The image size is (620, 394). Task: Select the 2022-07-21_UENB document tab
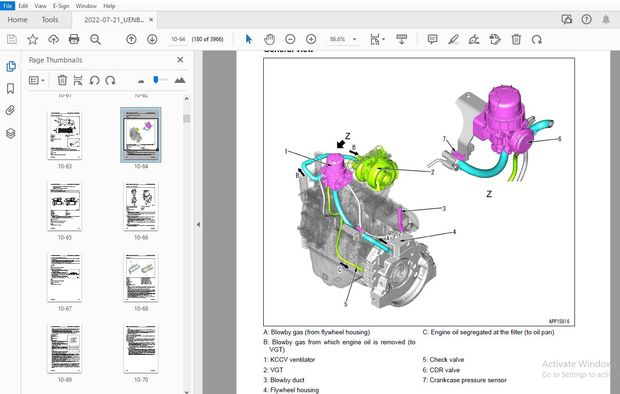(114, 20)
